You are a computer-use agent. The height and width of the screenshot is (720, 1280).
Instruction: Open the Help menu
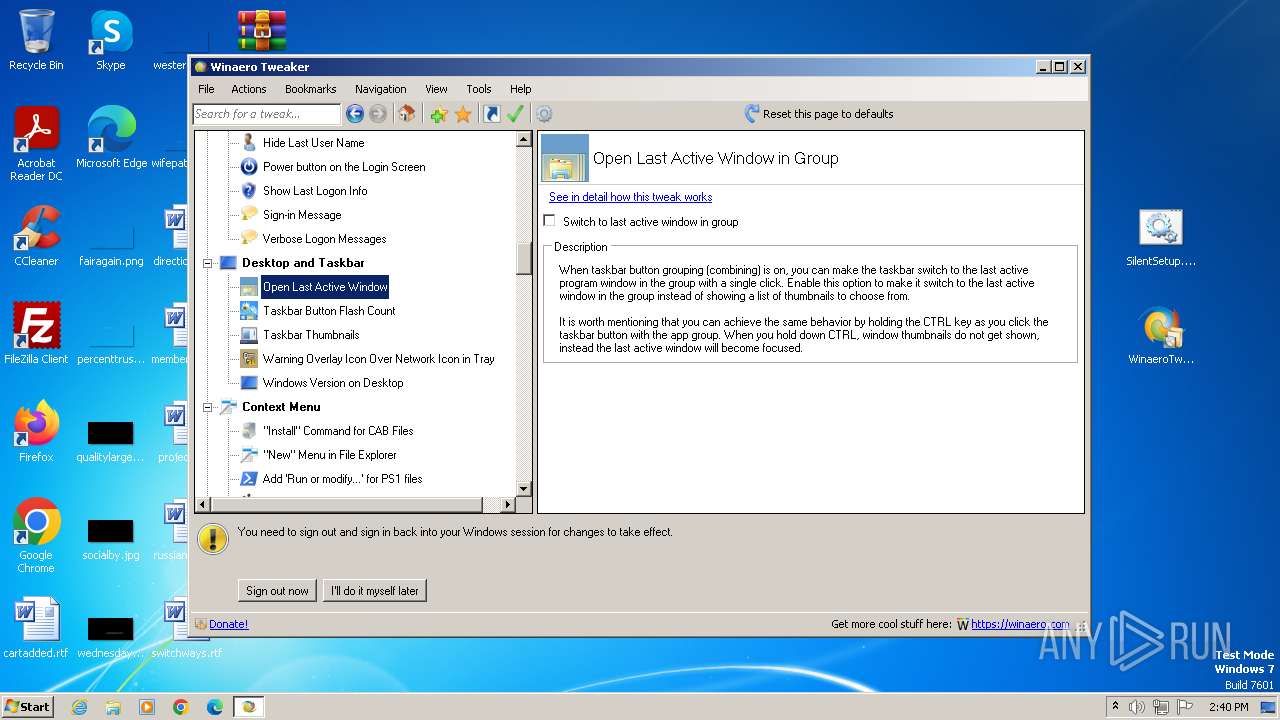coord(520,89)
